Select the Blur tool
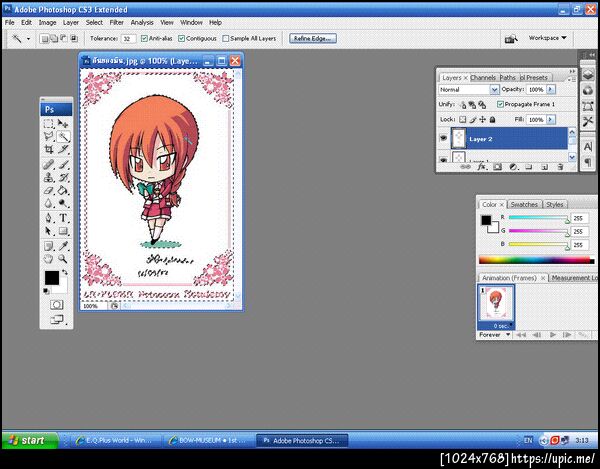Viewport: 600px width, 469px height. click(x=48, y=203)
